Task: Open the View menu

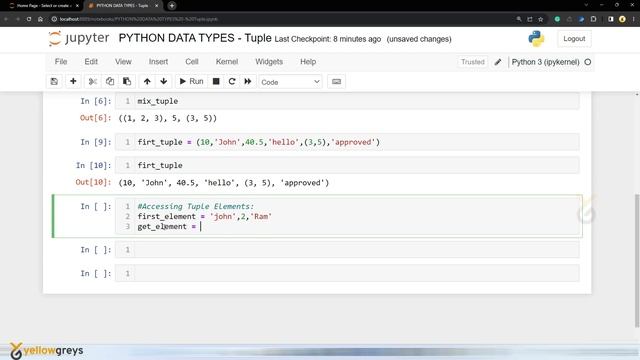Action: click(x=123, y=62)
